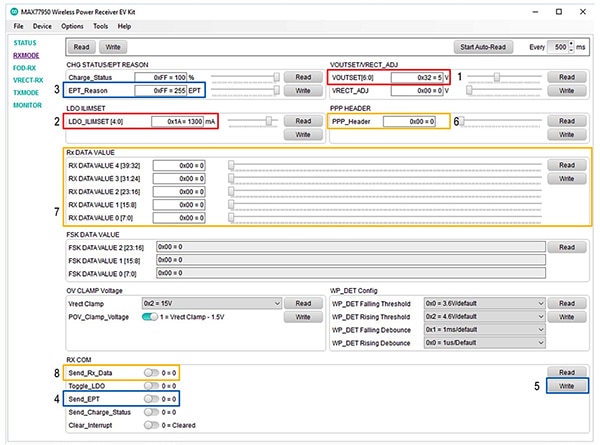Click the Write button in RX COM section
600x445 pixels.
click(x=566, y=384)
